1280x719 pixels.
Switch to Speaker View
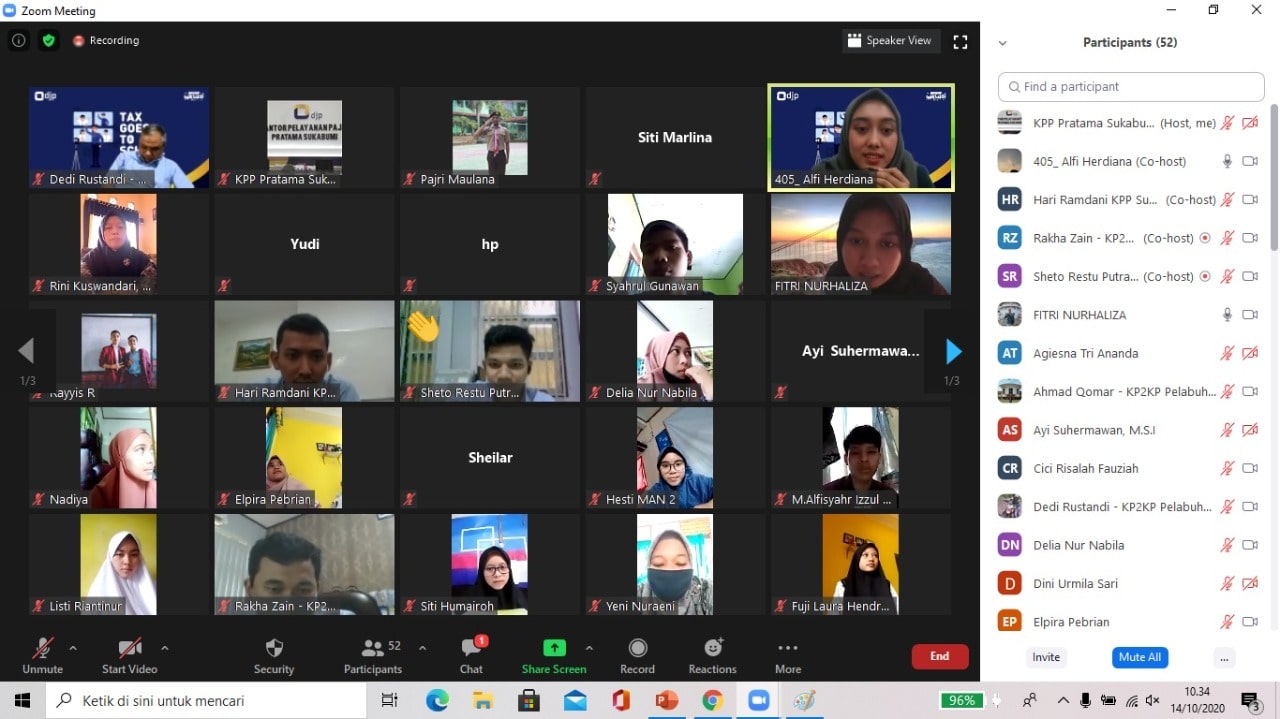pos(889,41)
